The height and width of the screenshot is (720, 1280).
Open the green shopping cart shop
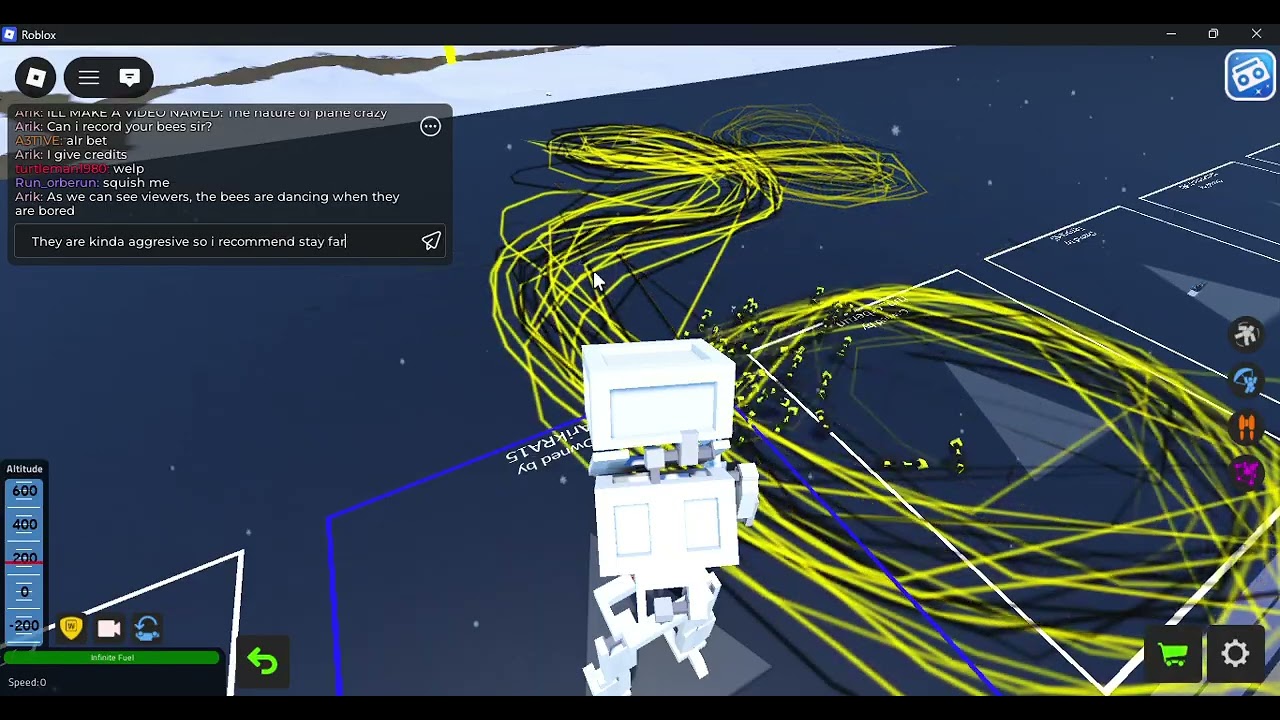tap(1173, 654)
